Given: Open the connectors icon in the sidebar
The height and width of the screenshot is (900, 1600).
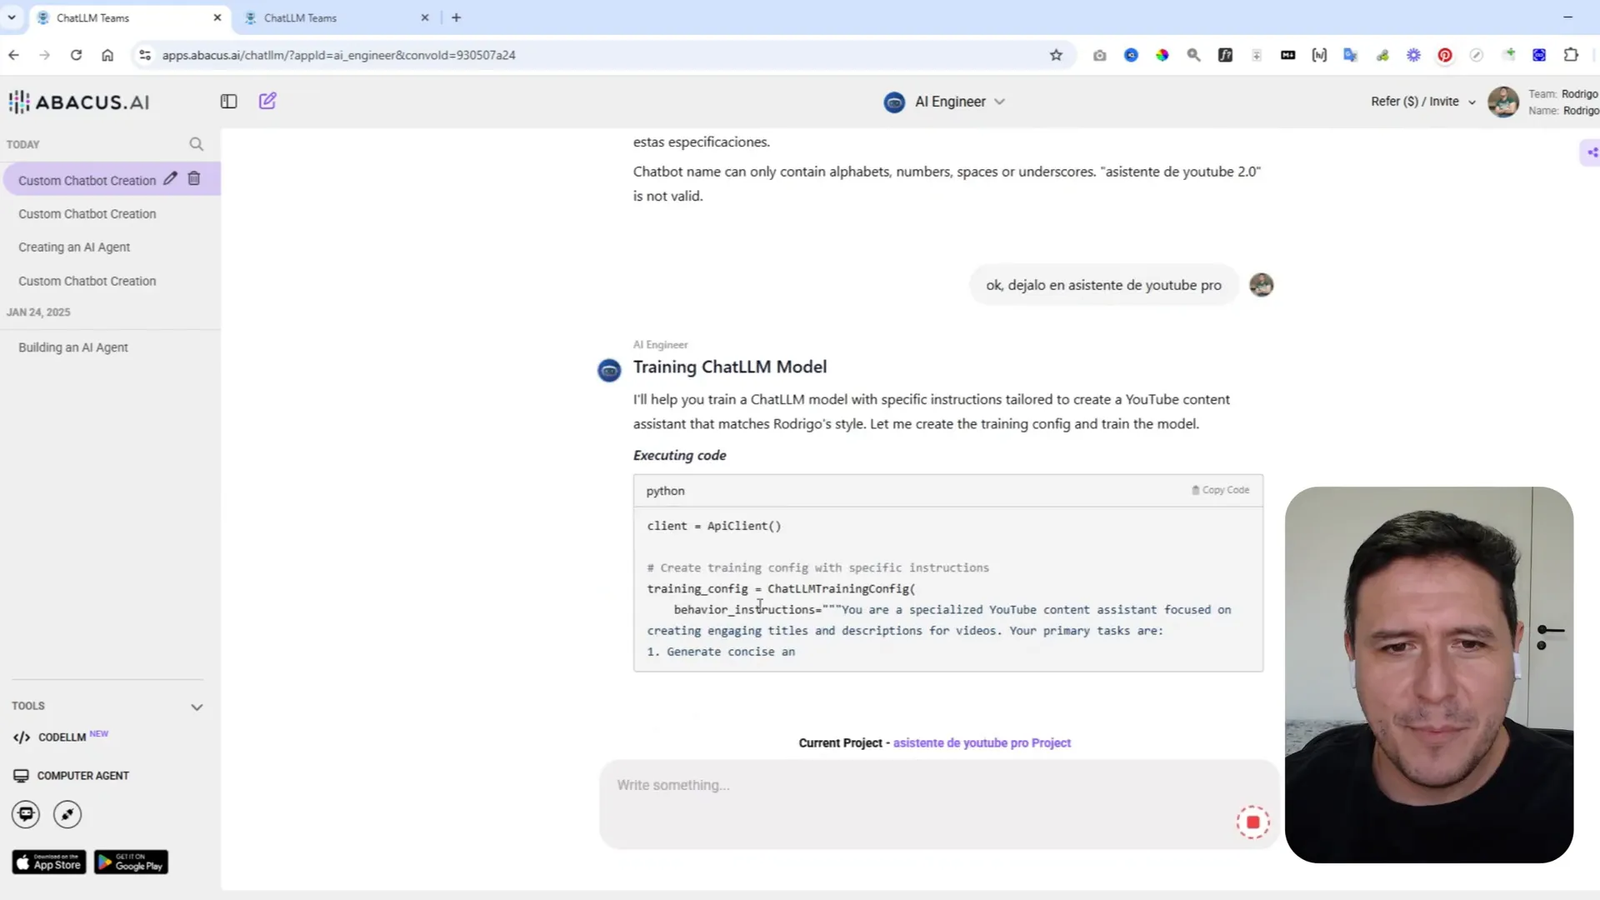Looking at the screenshot, I should pos(67,814).
